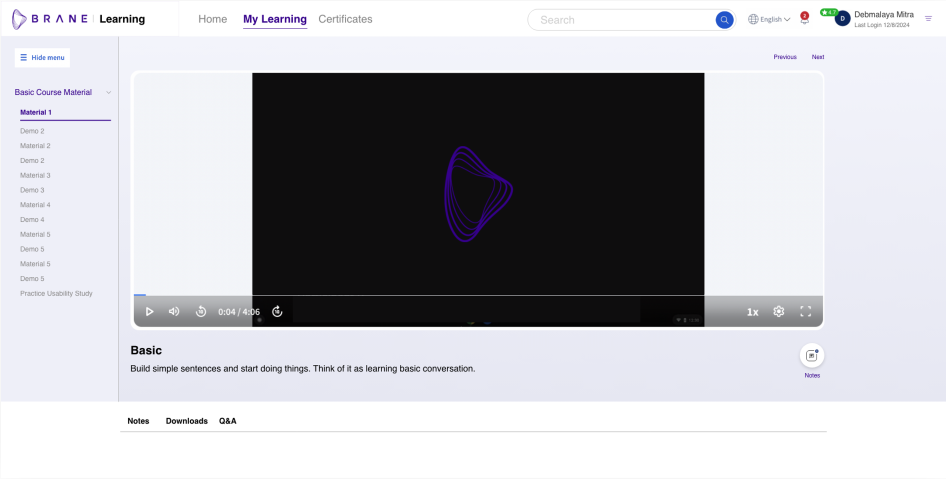Screen dimensions: 946x479
Task: Open video settings gear
Action: click(779, 311)
